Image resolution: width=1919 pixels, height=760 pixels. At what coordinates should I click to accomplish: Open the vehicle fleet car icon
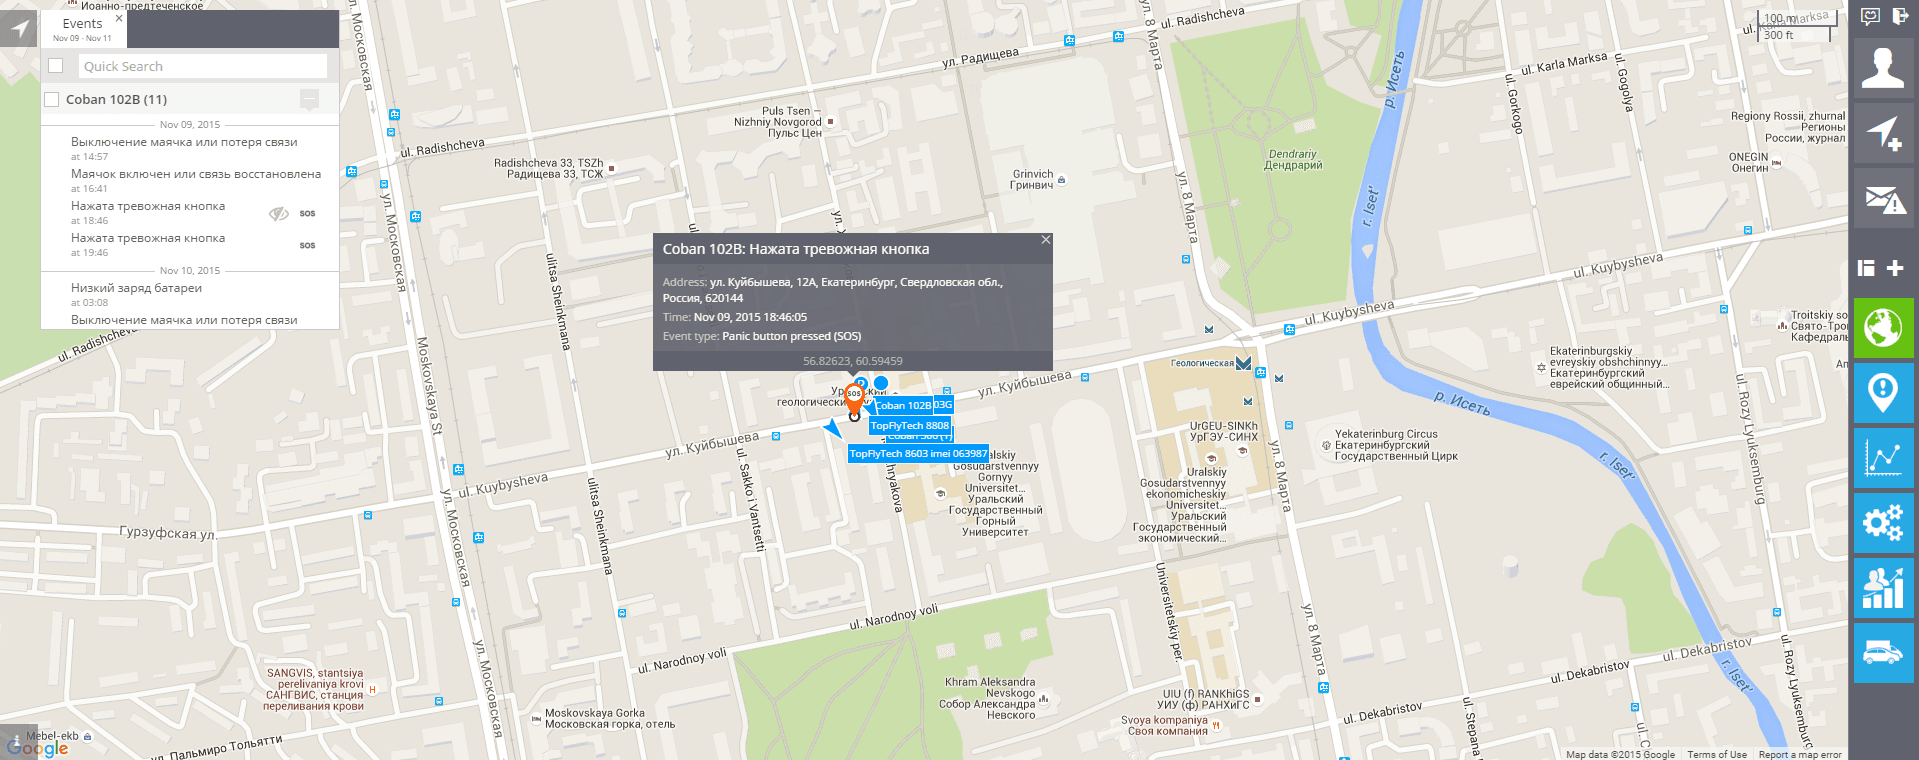tap(1883, 653)
